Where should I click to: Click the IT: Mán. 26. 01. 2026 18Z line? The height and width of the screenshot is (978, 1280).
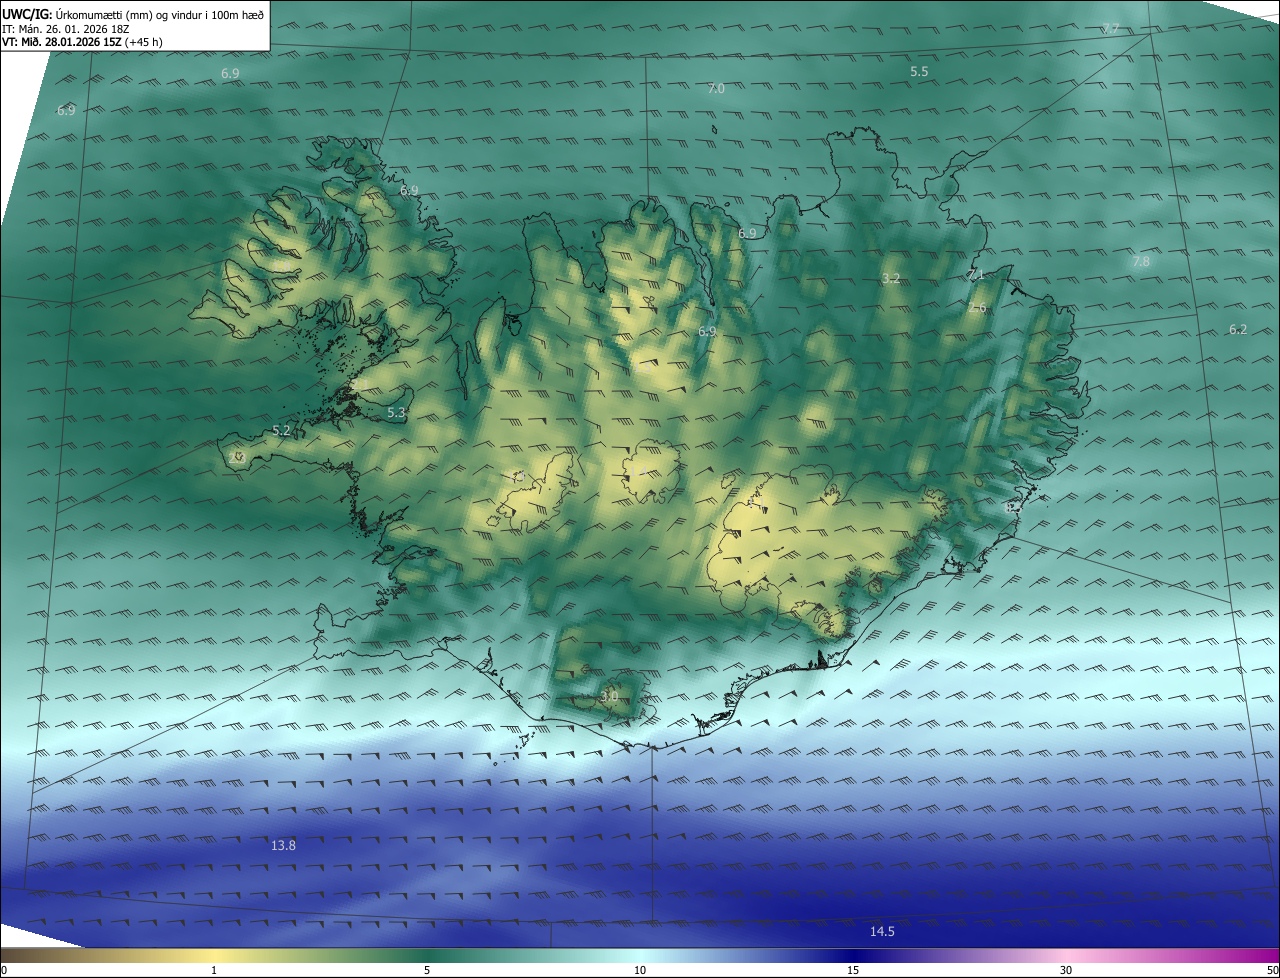65,29
